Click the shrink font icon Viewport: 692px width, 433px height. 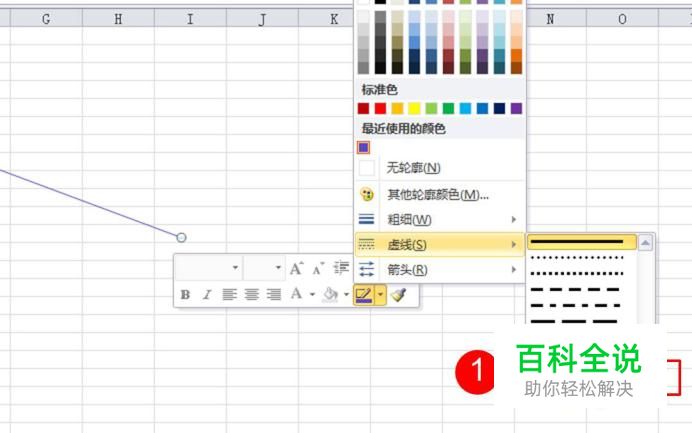point(318,268)
